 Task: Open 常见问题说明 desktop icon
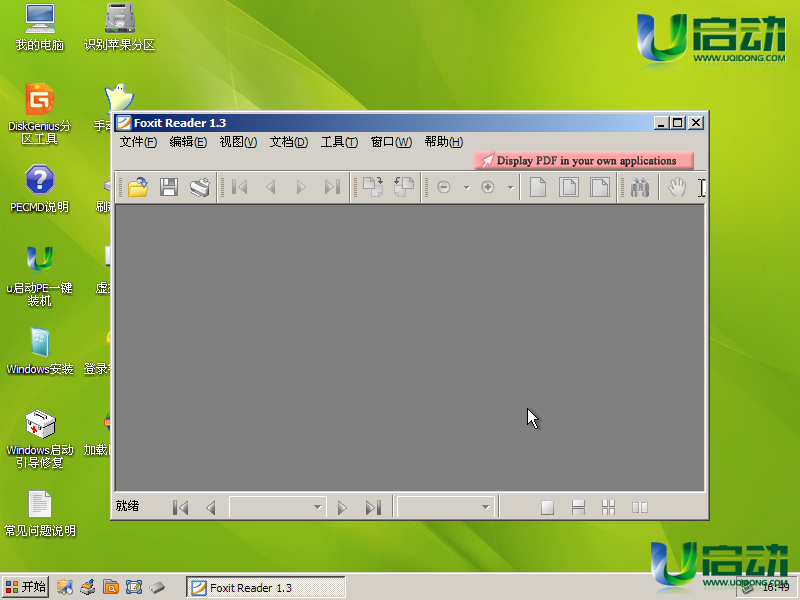click(39, 514)
